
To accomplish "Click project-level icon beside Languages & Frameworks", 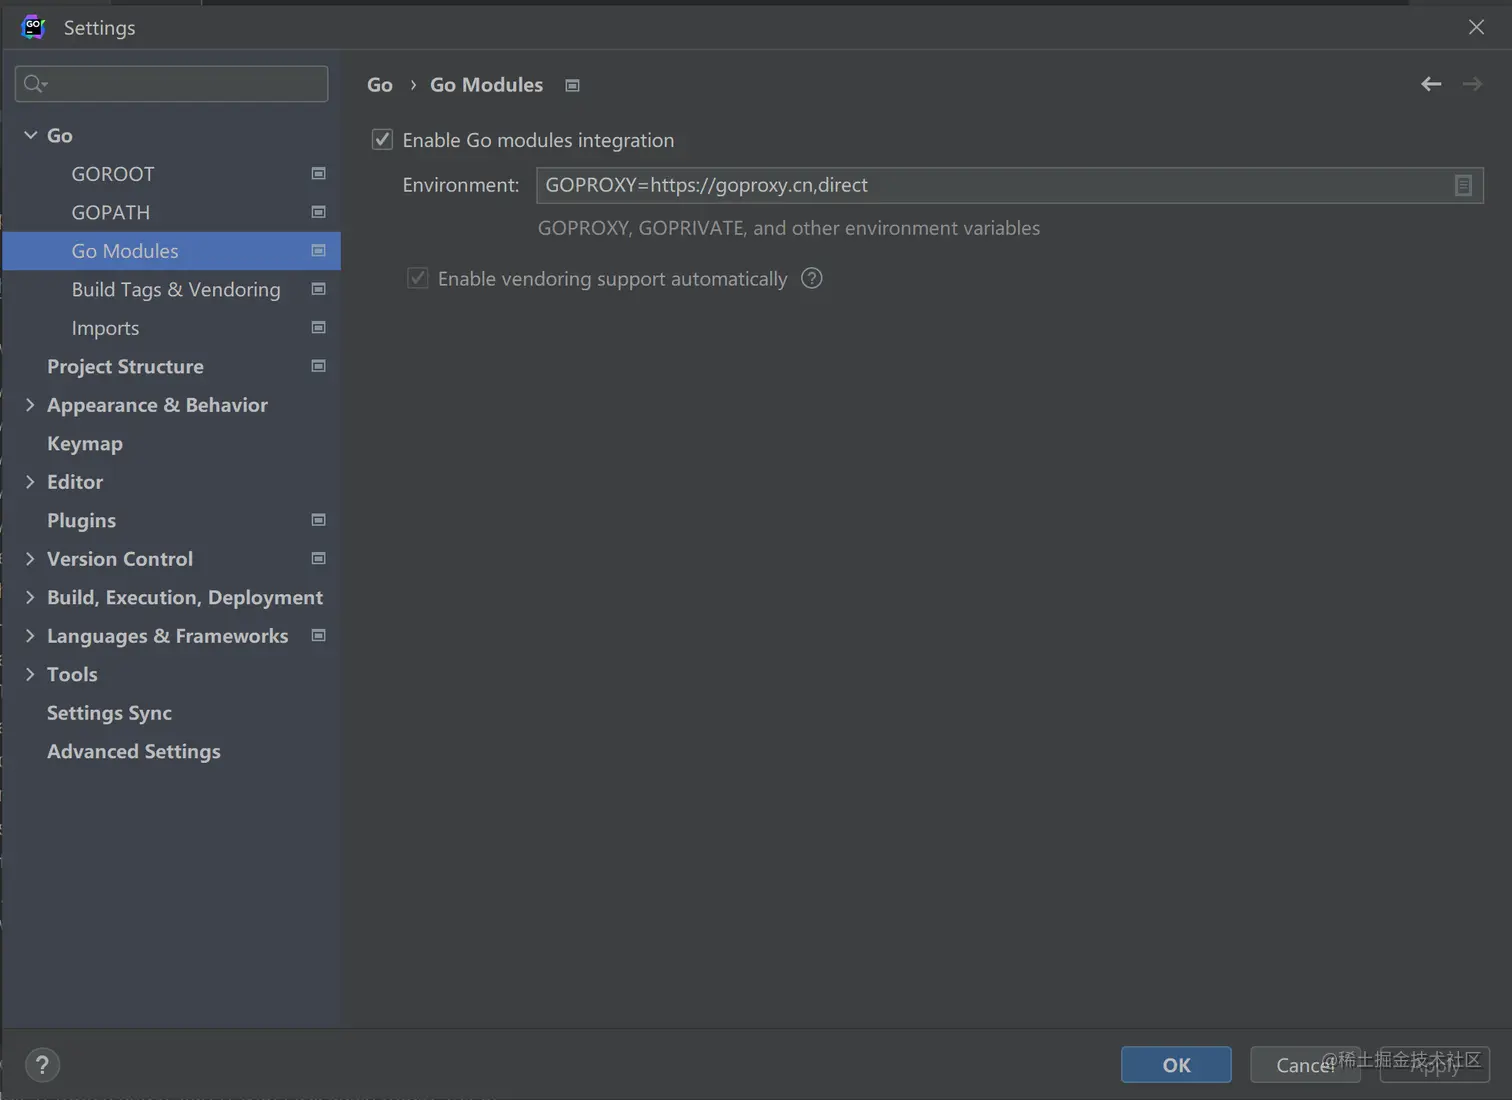I will tap(318, 635).
